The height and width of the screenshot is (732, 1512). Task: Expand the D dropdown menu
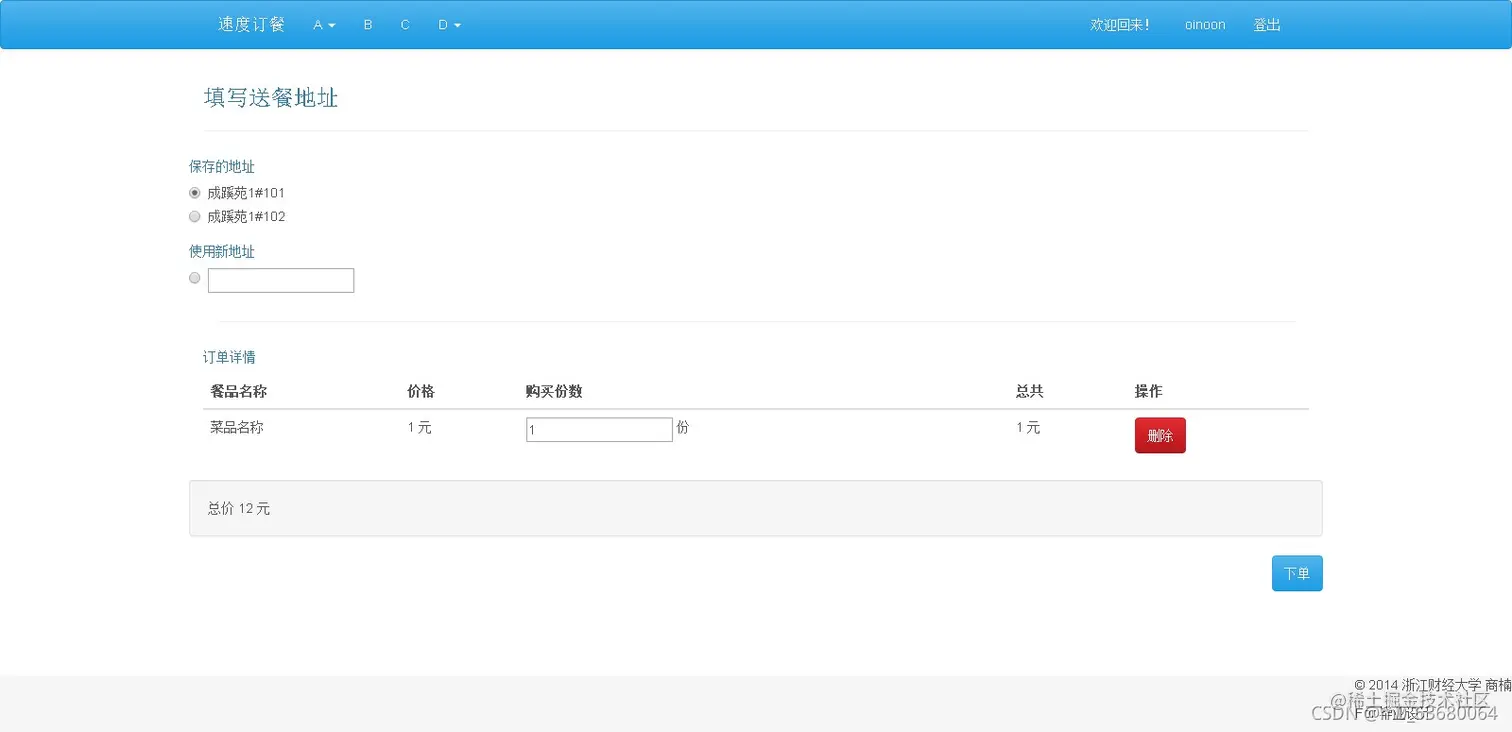coord(449,25)
